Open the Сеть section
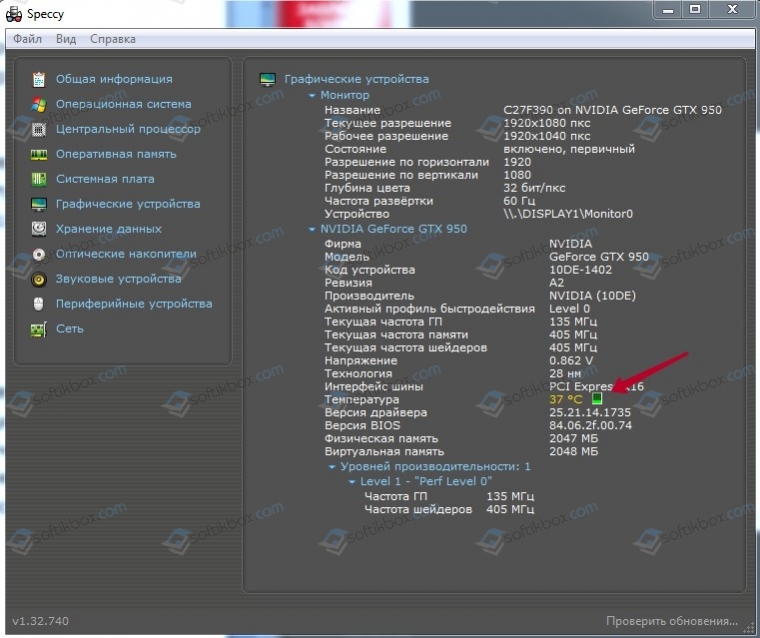The width and height of the screenshot is (760, 638). pos(70,329)
